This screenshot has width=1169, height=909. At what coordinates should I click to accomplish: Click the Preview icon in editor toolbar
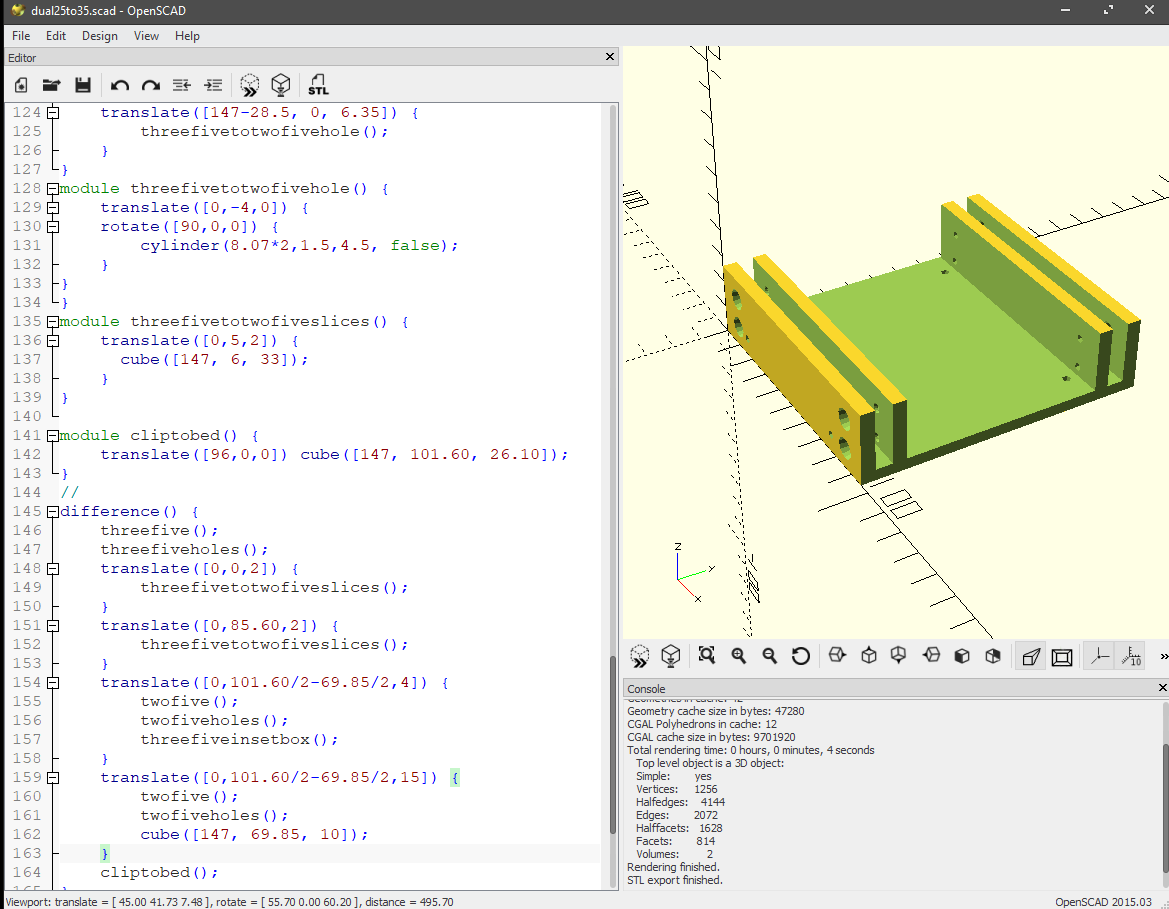pos(250,85)
